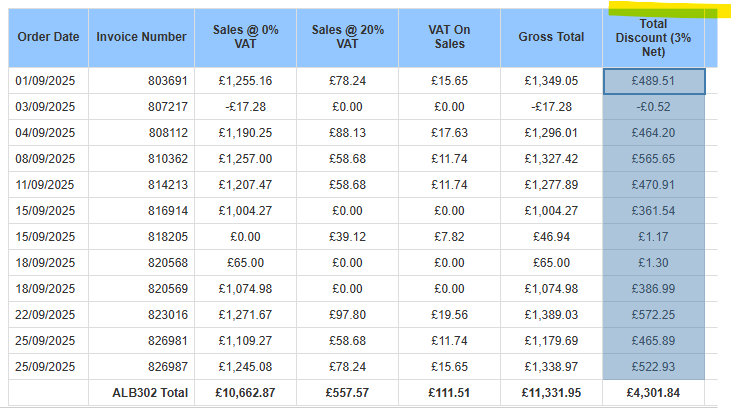
Task: Click the ALB302 Total label cell
Action: coord(141,393)
